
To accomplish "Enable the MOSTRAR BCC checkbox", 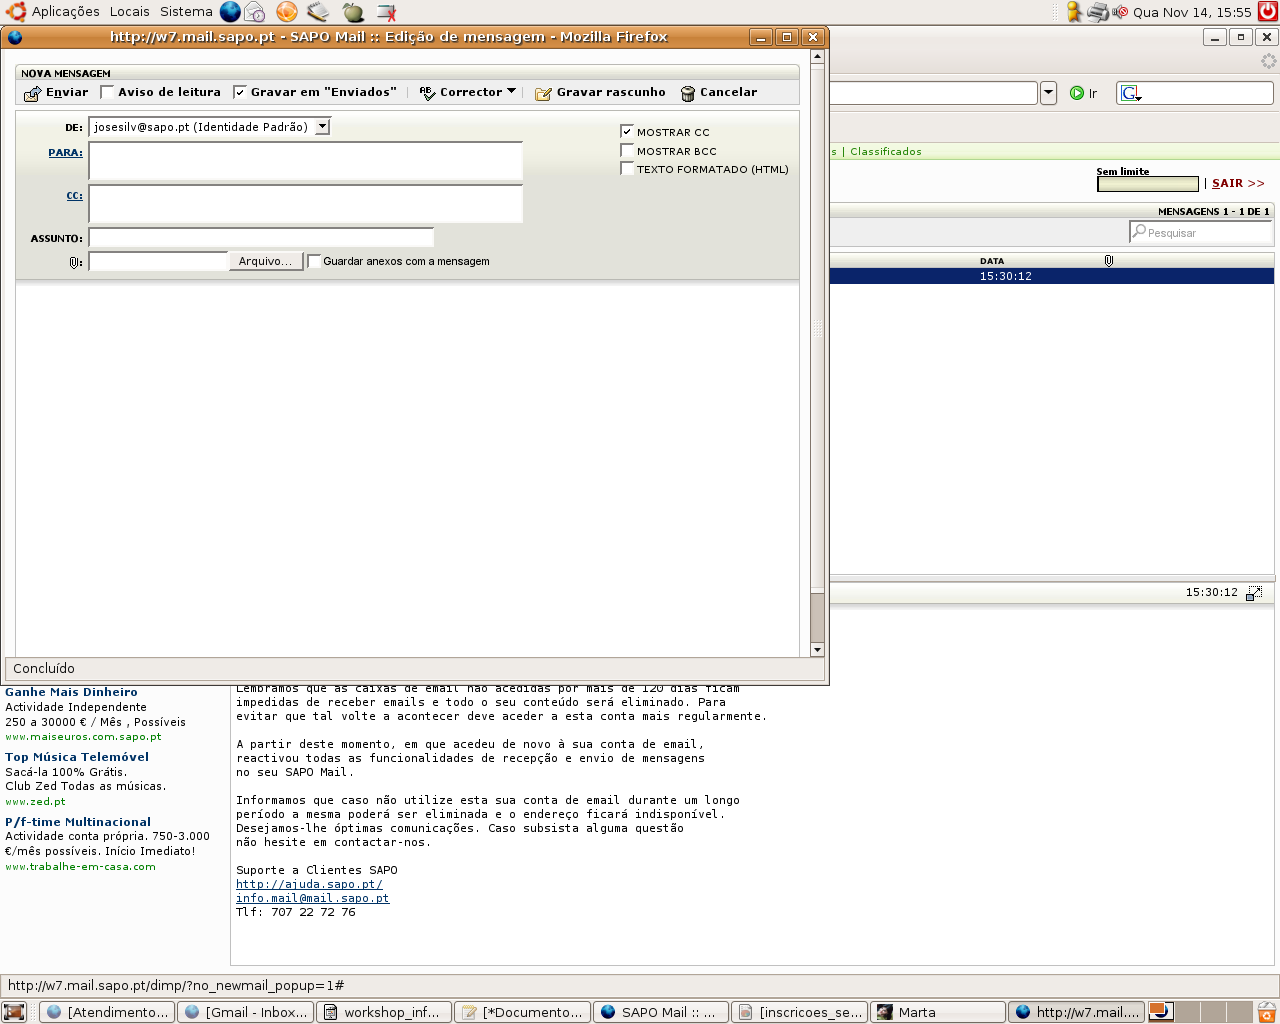I will 627,150.
